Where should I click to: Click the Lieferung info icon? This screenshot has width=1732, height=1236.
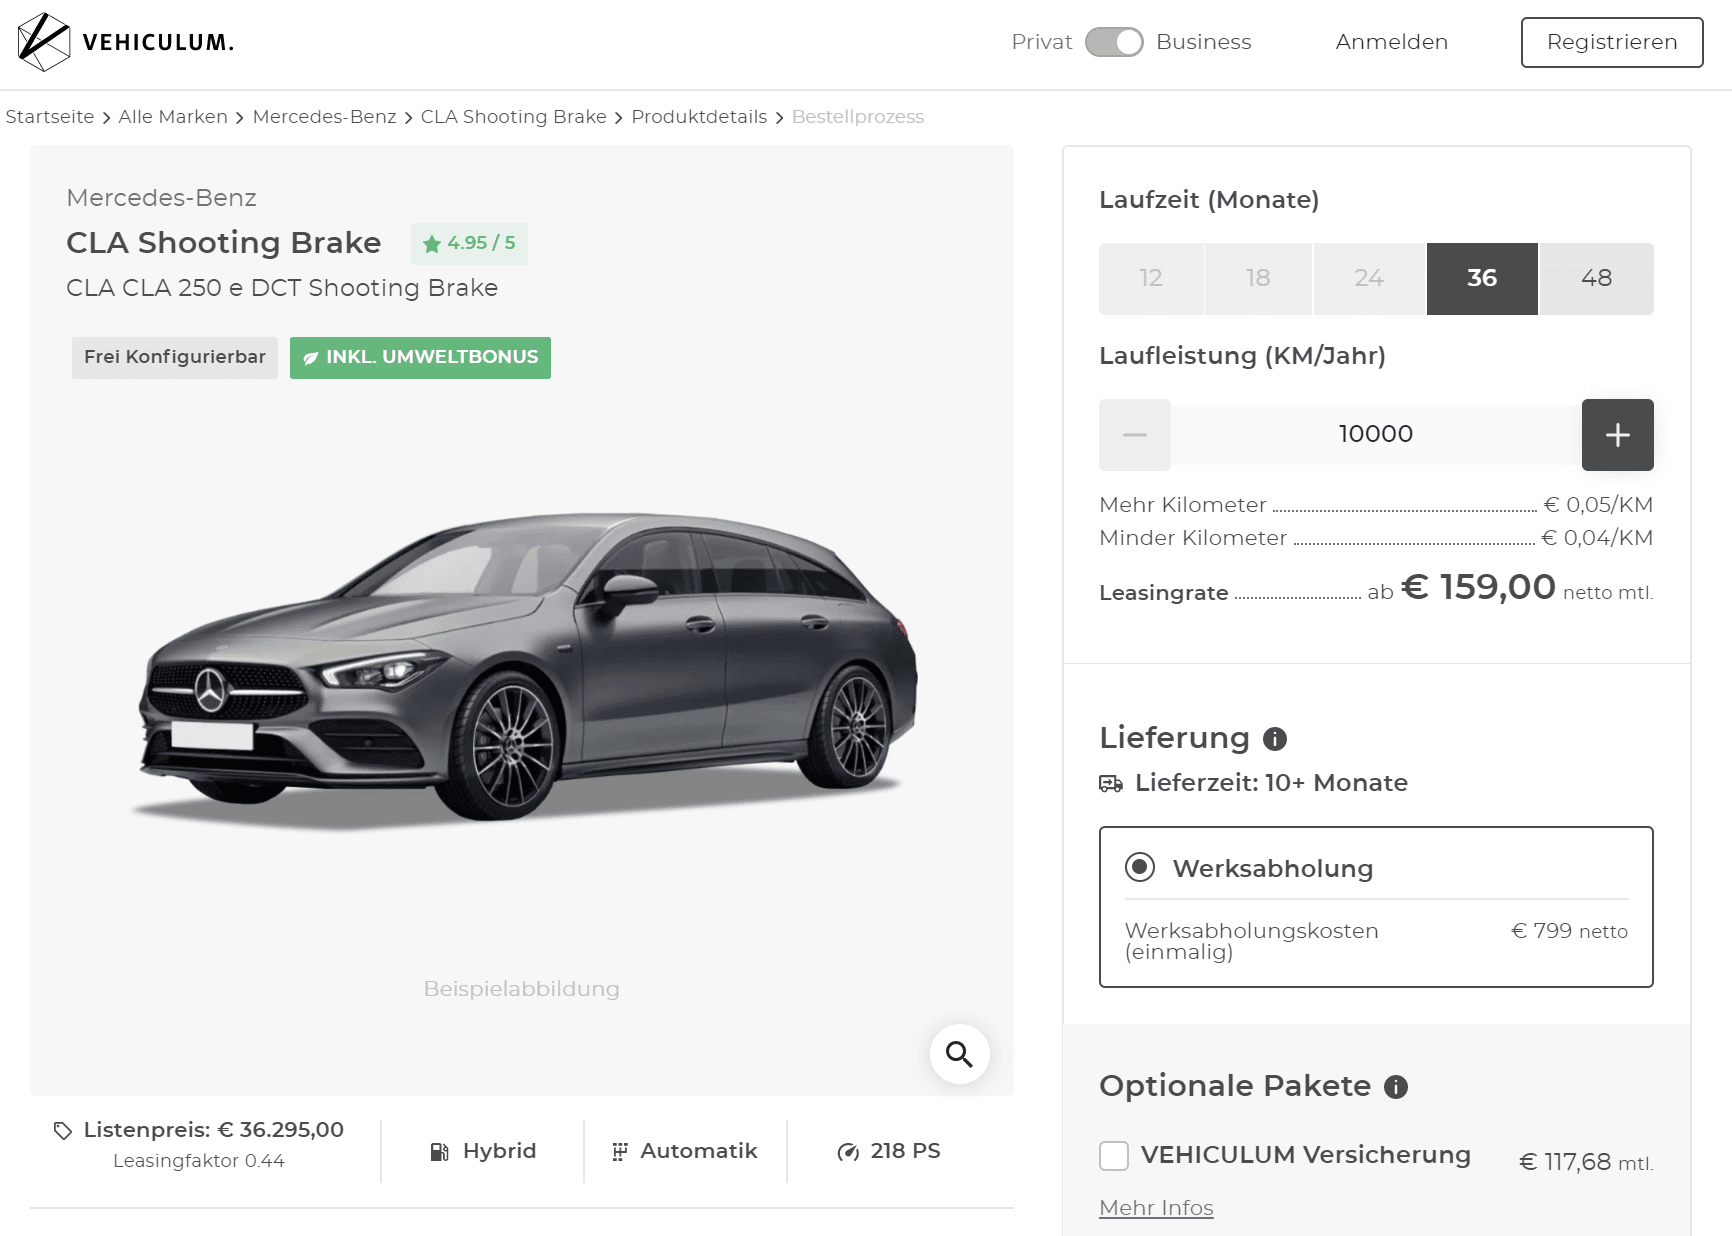1275,739
